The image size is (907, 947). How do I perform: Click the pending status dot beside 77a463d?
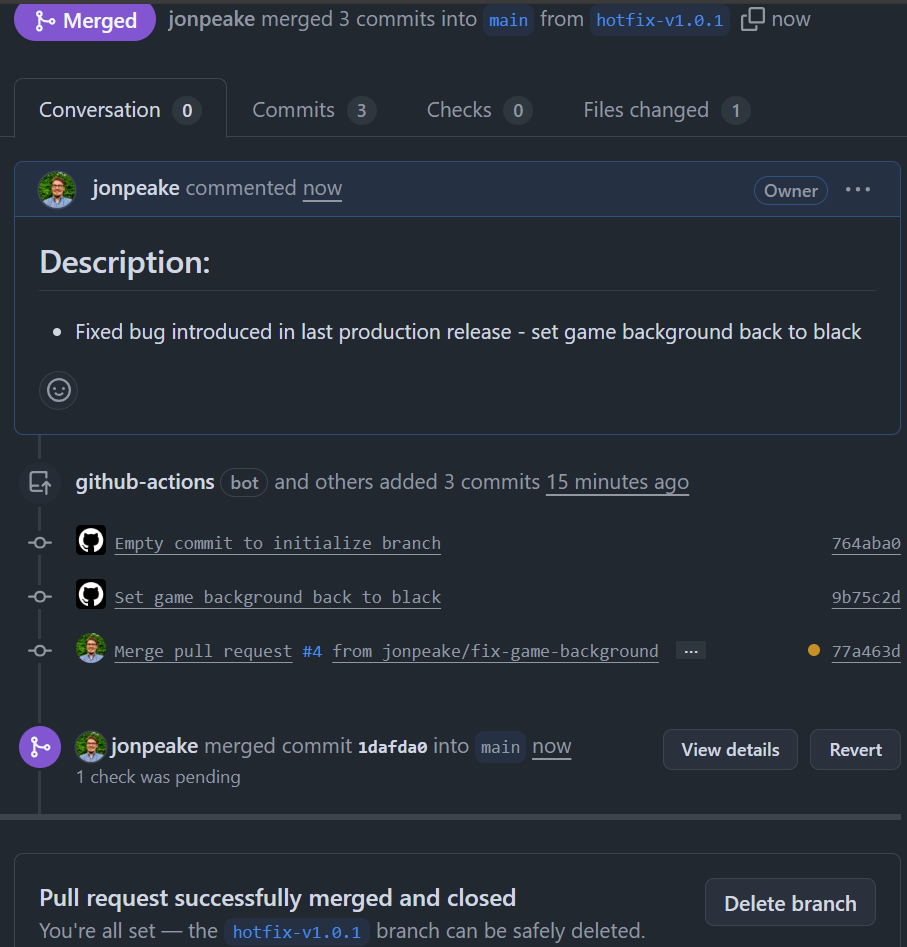point(814,650)
